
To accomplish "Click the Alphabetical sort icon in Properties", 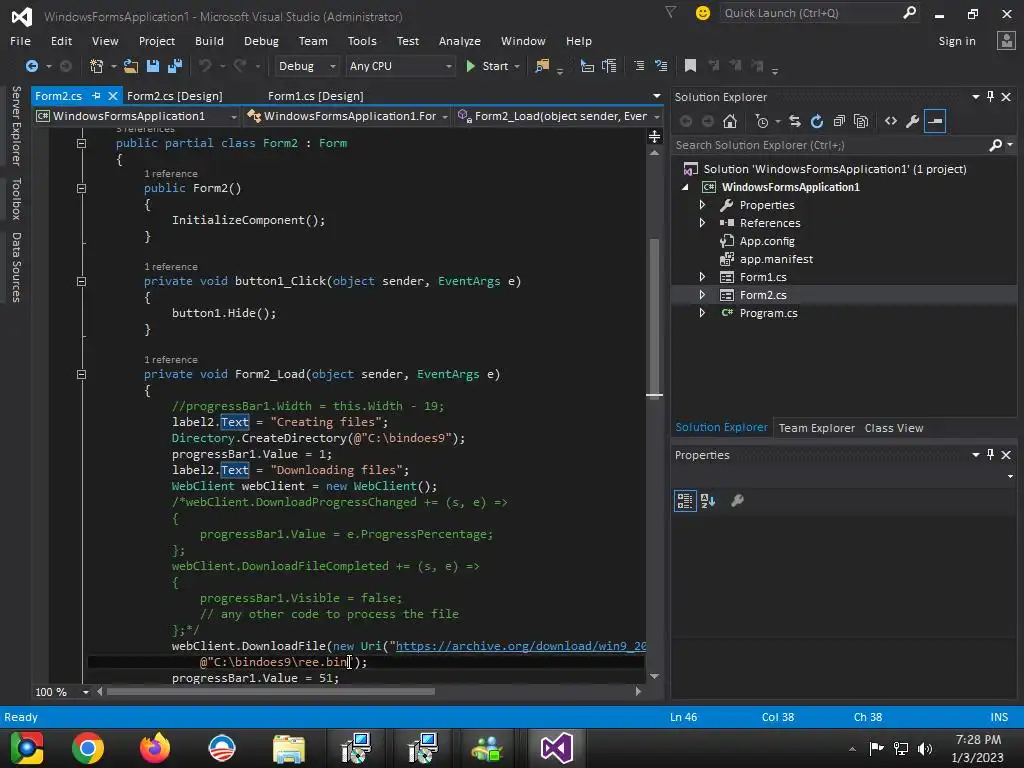I will pyautogui.click(x=708, y=501).
